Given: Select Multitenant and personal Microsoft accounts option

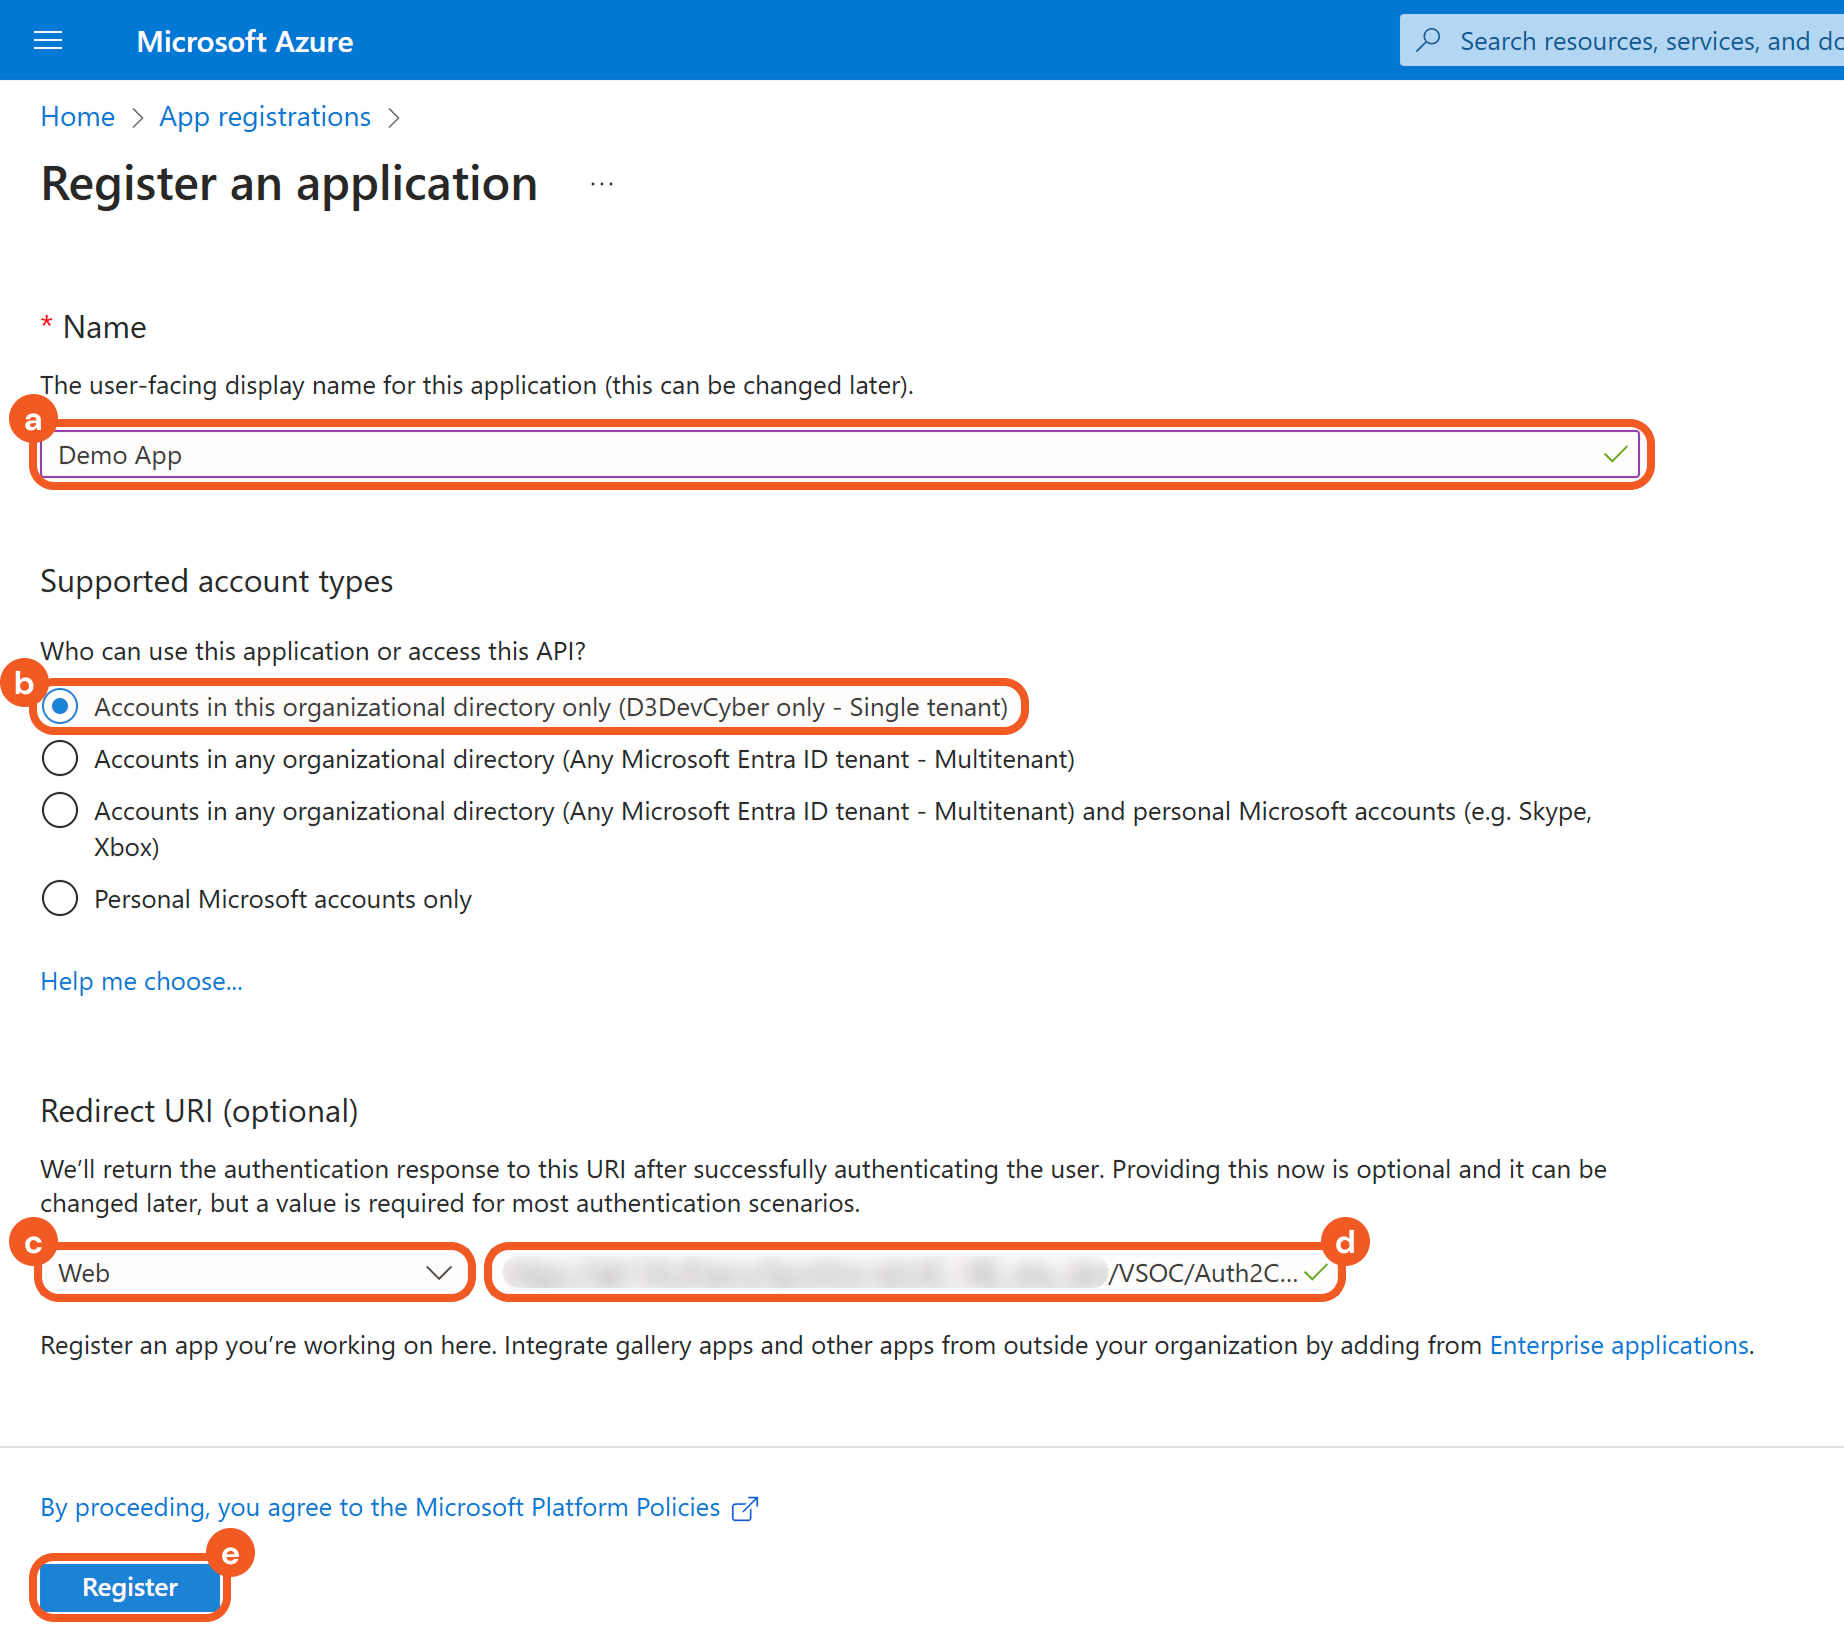Looking at the screenshot, I should 60,811.
